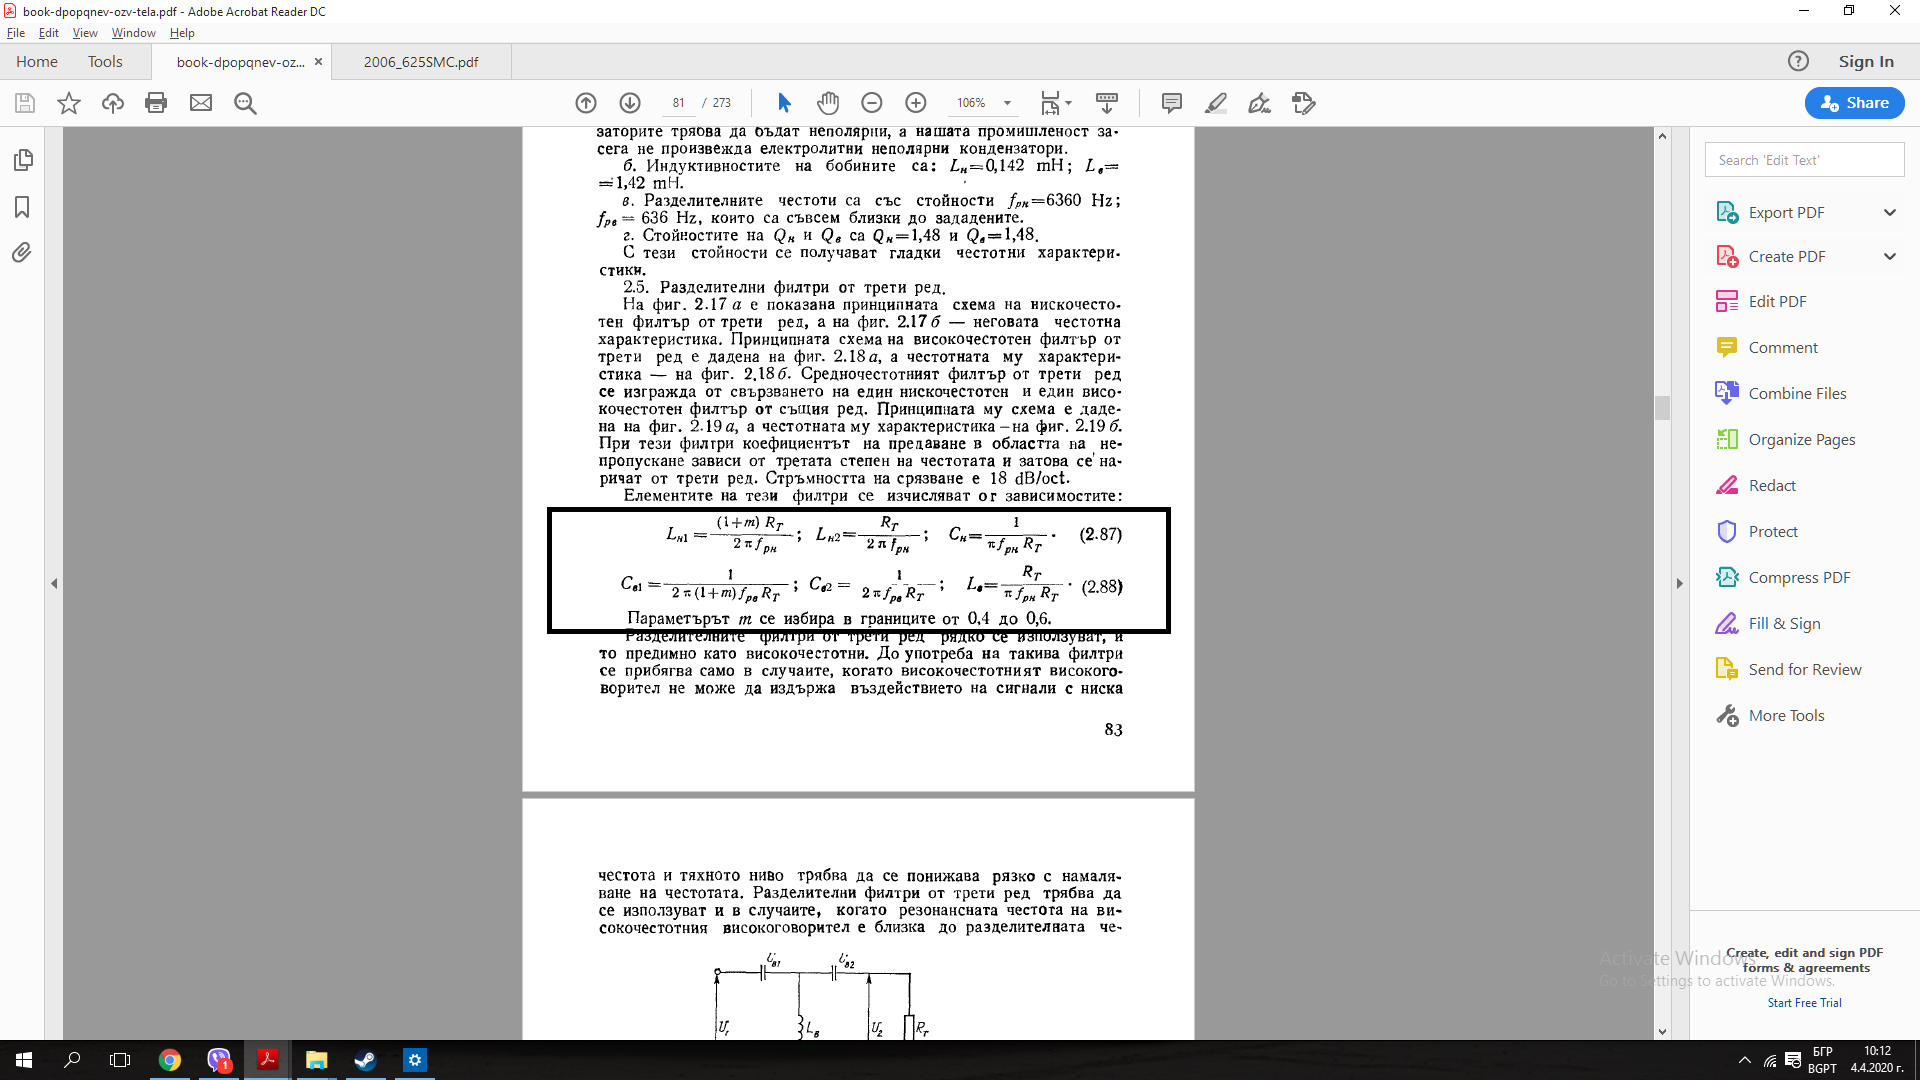This screenshot has height=1080, width=1920.
Task: Open the Window menu
Action: click(x=133, y=33)
